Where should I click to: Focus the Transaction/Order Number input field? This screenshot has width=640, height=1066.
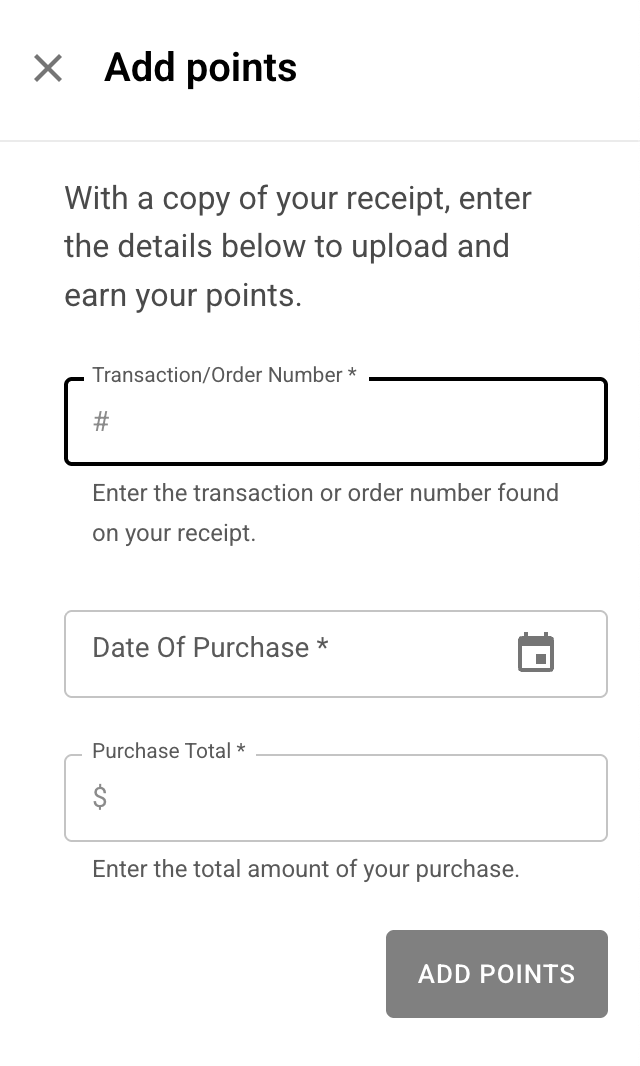(x=350, y=422)
